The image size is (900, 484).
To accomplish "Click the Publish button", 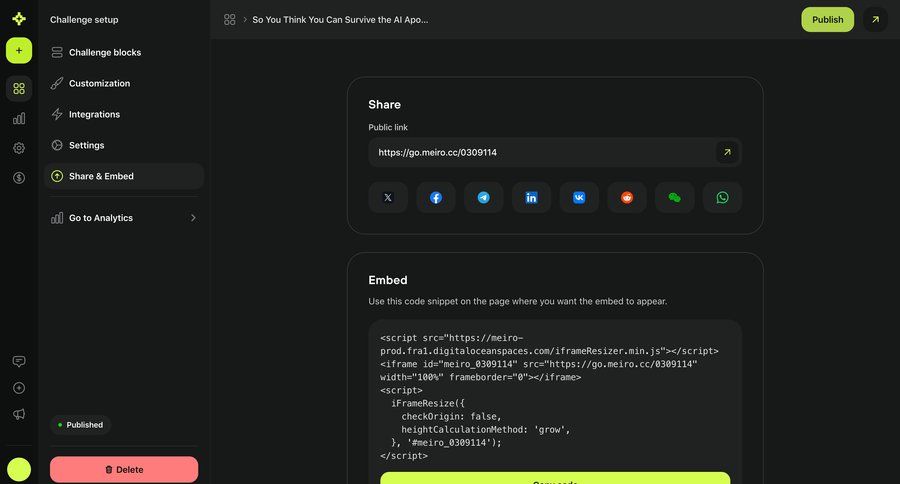I will 827,20.
